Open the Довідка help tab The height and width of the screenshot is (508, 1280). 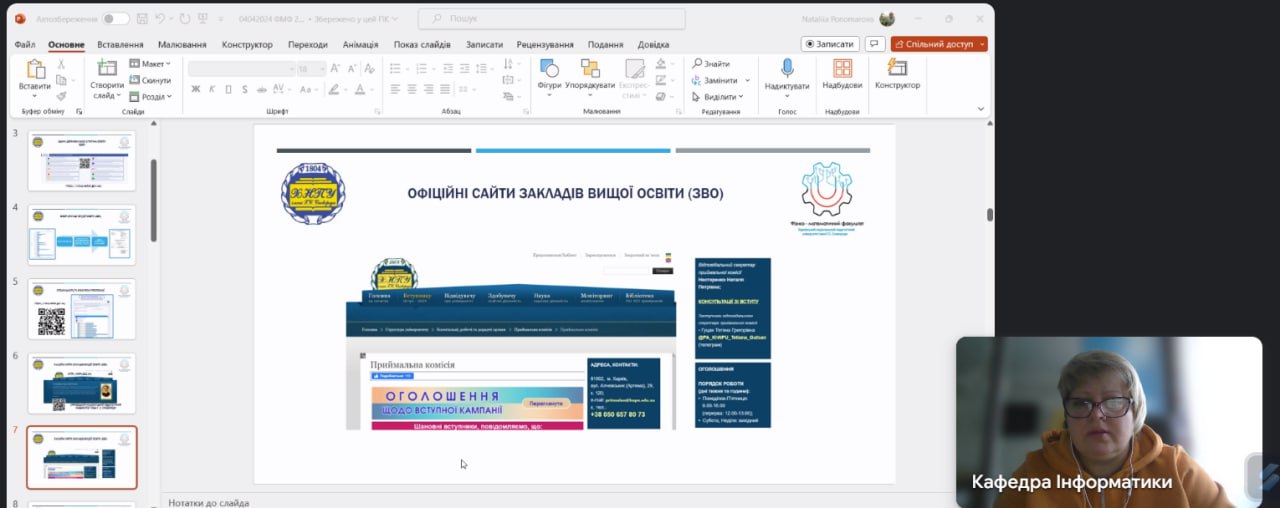pos(653,44)
